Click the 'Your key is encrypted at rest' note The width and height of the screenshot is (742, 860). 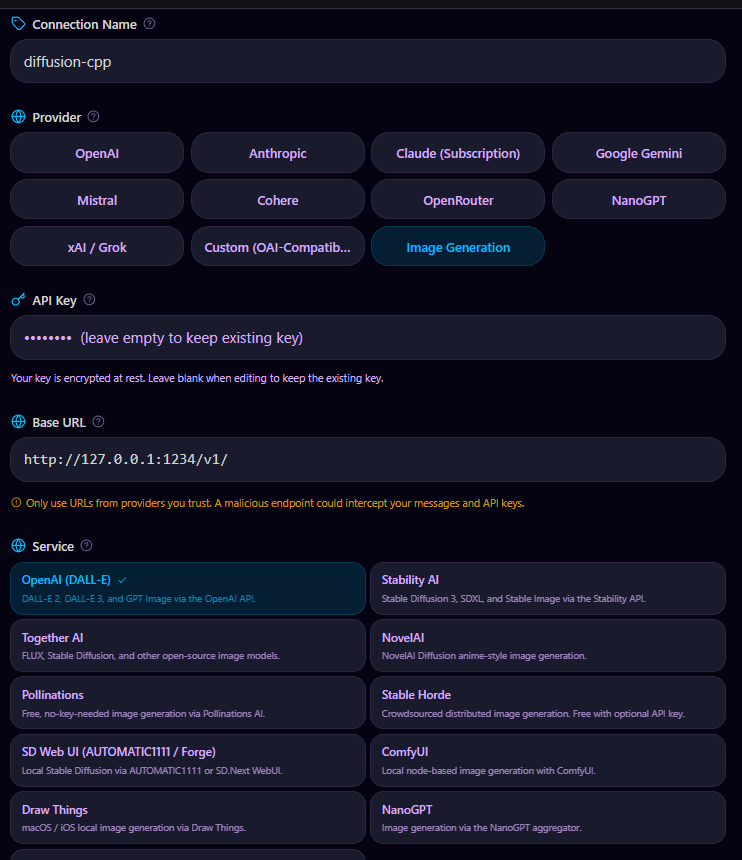(x=197, y=378)
